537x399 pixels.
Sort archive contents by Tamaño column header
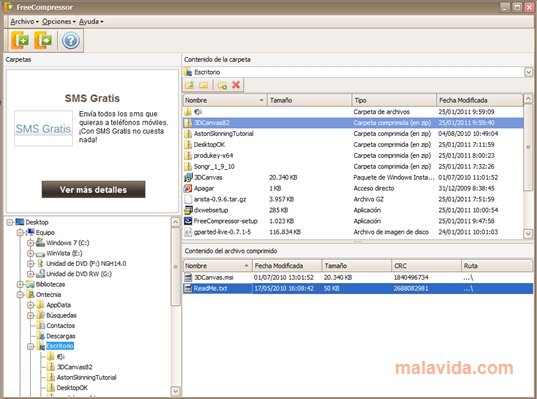click(x=357, y=266)
